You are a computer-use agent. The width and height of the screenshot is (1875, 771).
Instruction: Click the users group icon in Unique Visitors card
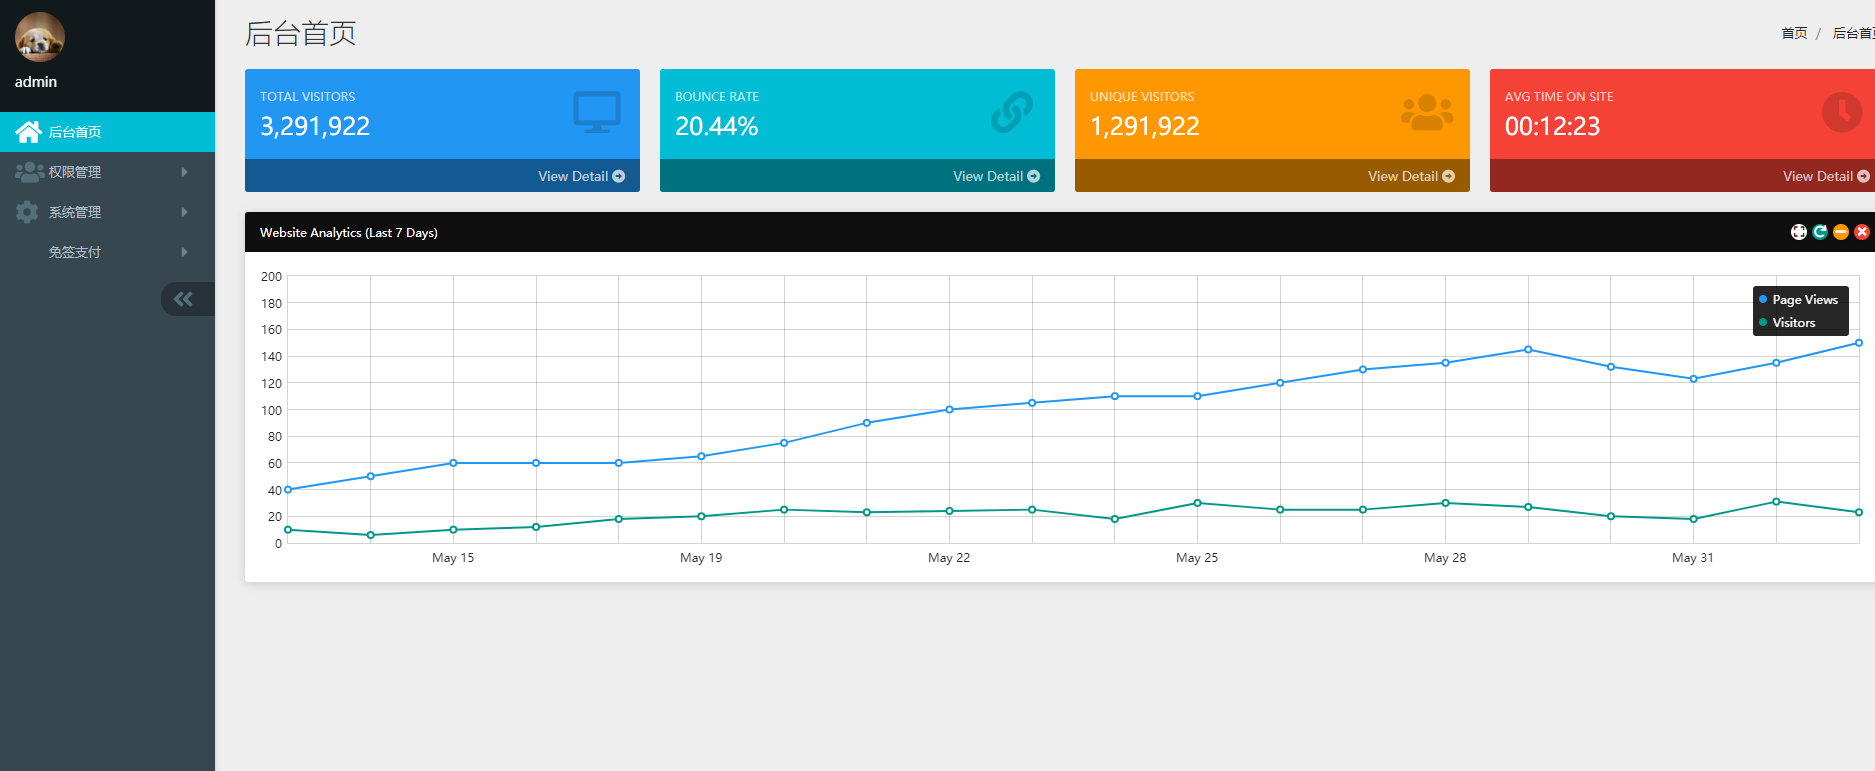click(1427, 112)
